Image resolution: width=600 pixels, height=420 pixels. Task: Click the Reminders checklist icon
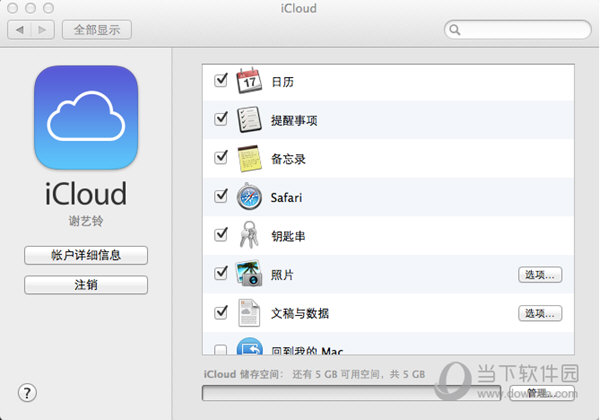[x=249, y=120]
